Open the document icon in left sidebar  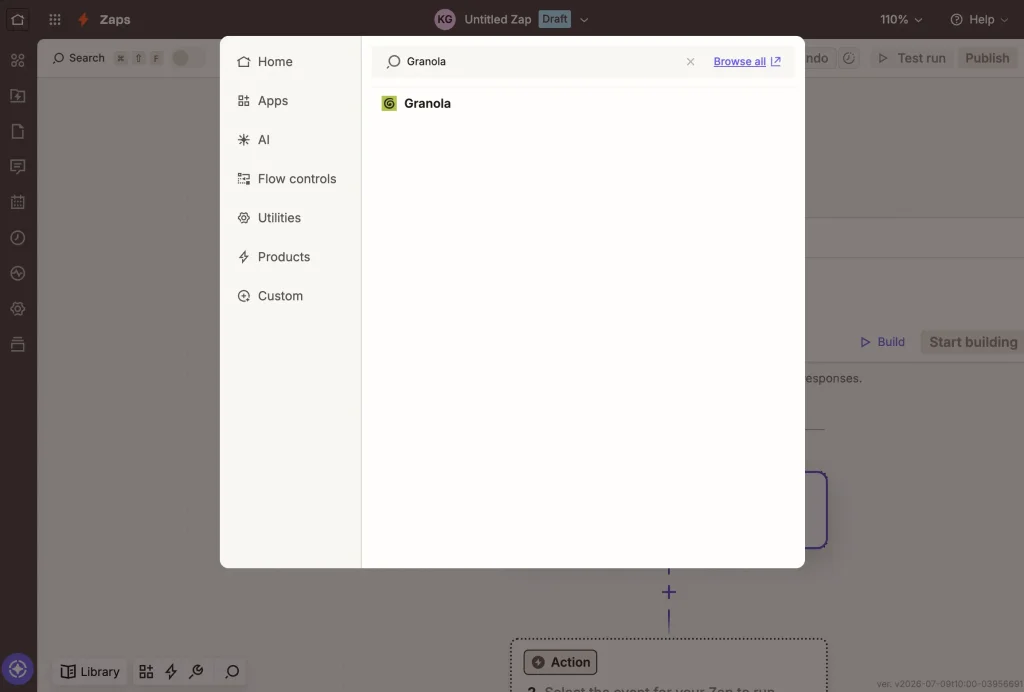point(18,131)
